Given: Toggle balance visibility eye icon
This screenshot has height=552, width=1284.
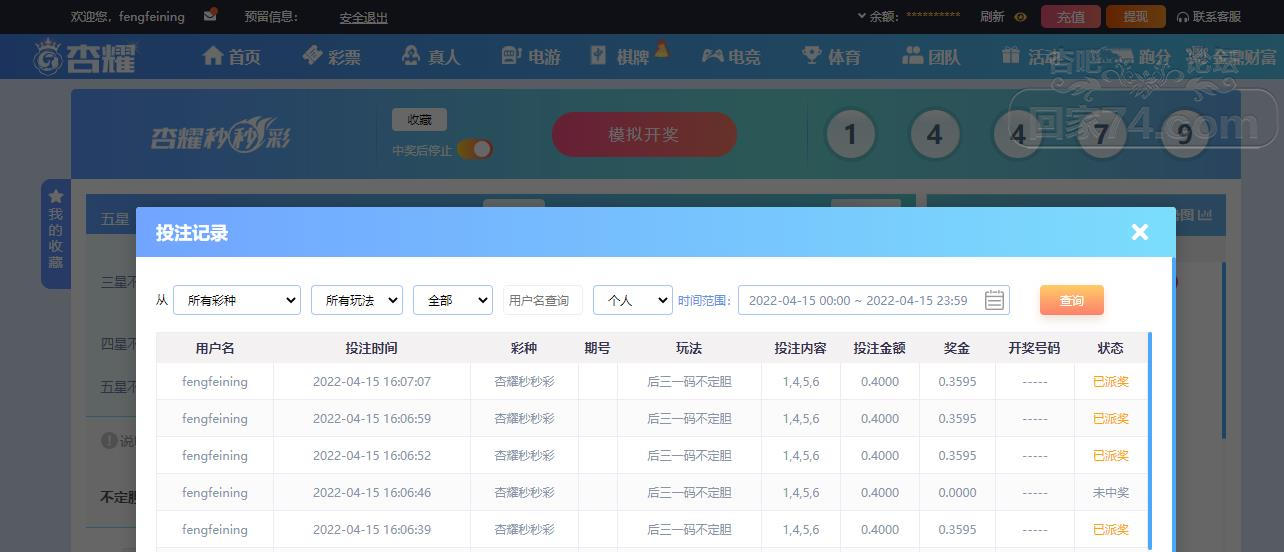Looking at the screenshot, I should [x=1021, y=17].
